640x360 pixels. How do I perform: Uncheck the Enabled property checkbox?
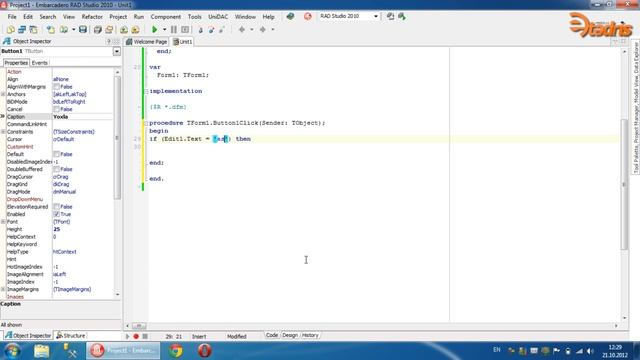(x=56, y=214)
